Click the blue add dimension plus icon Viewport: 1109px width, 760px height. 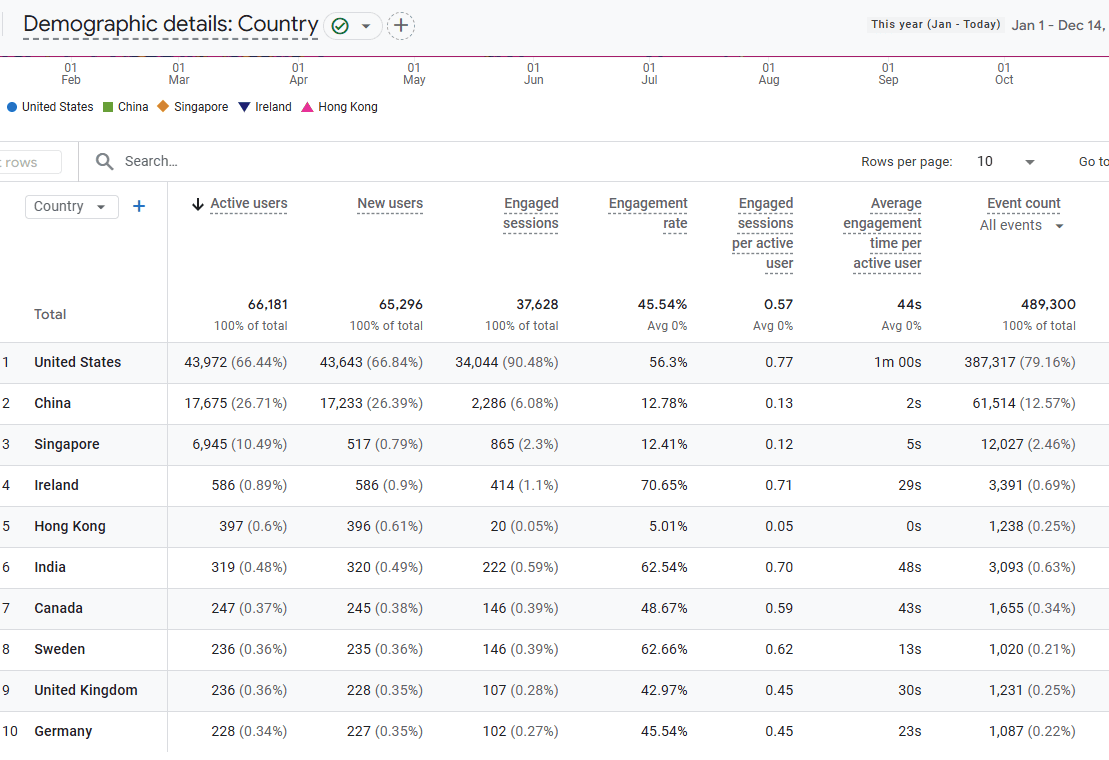139,206
